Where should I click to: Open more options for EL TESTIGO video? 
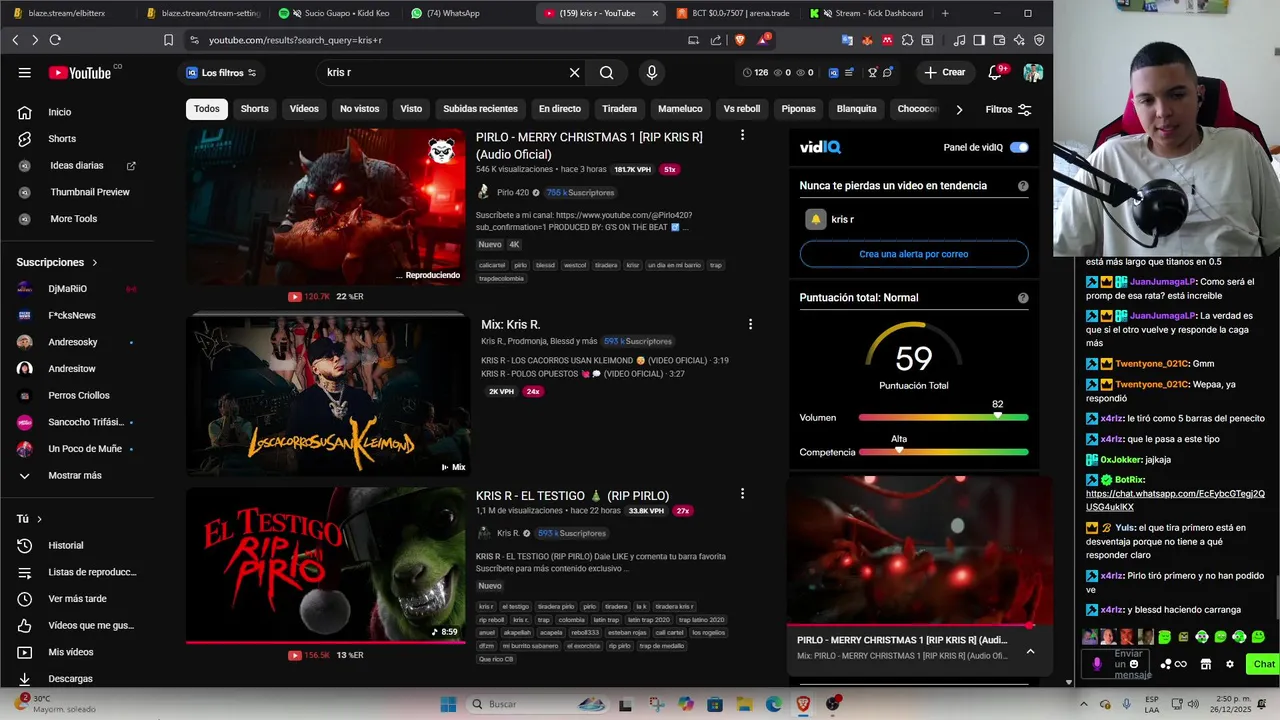tap(742, 494)
